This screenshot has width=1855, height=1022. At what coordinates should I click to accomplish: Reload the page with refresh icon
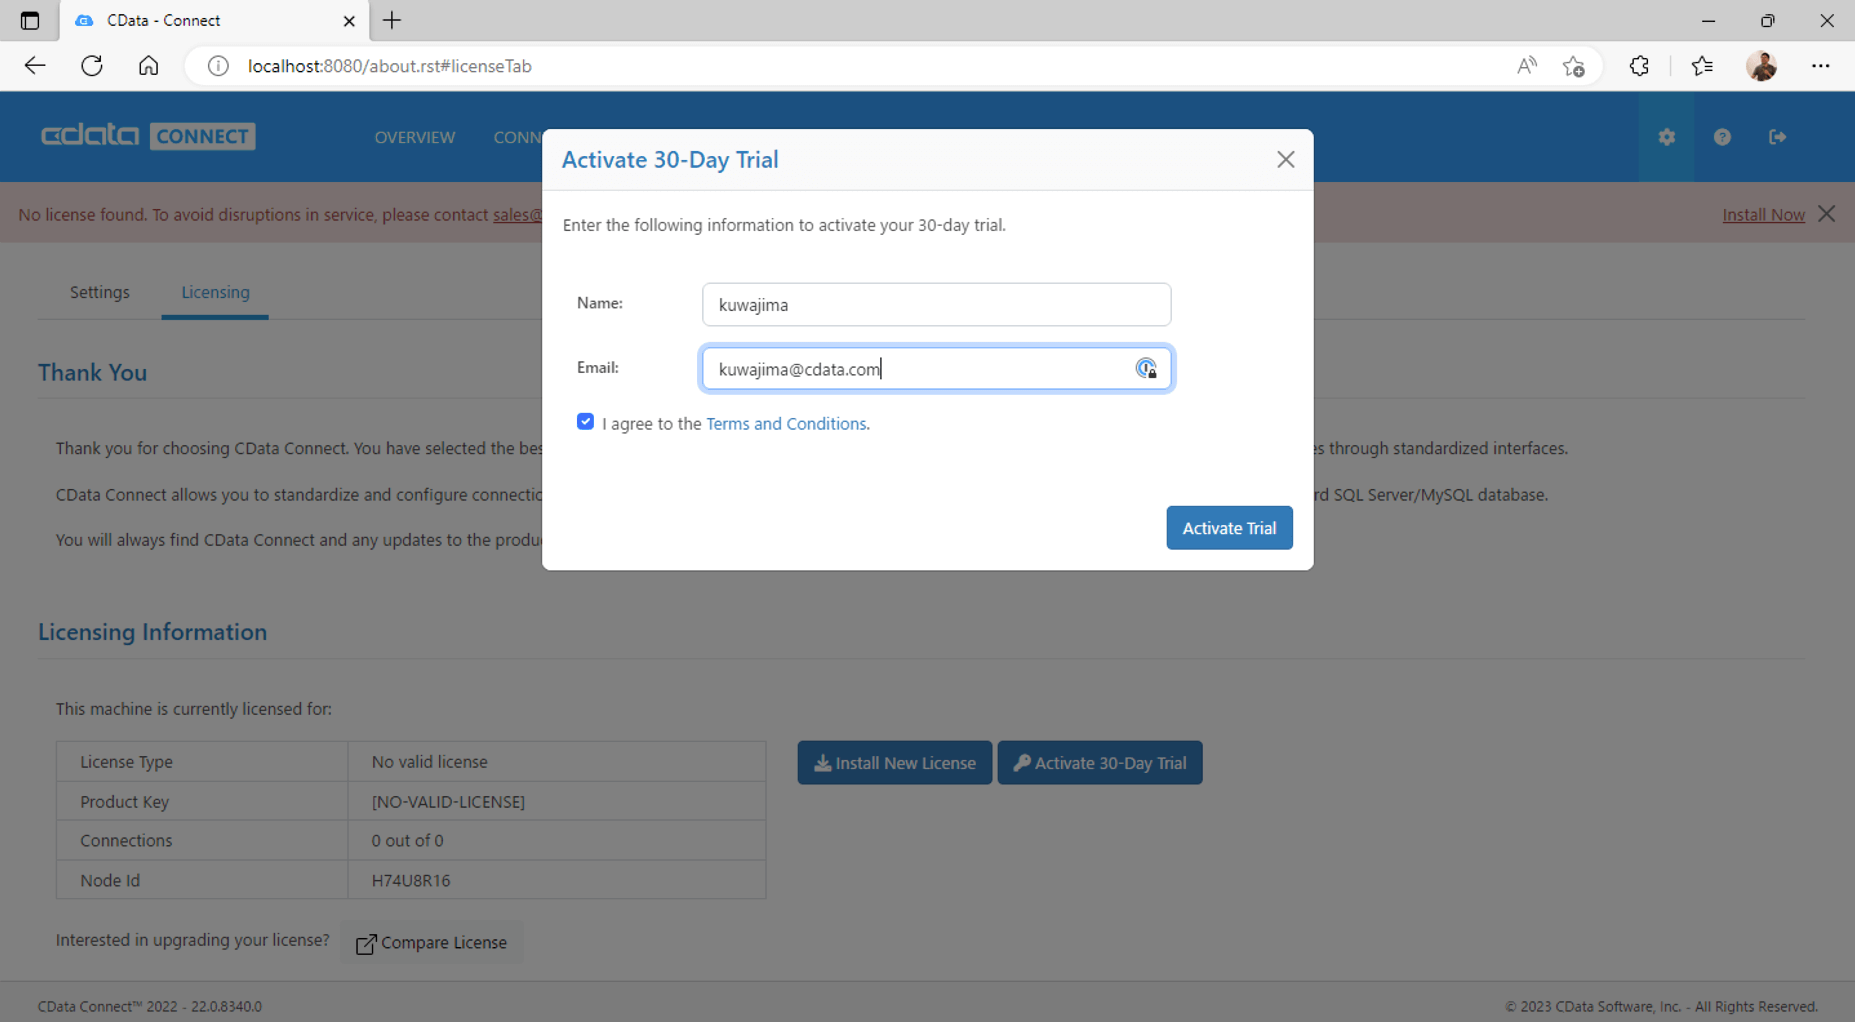92,66
